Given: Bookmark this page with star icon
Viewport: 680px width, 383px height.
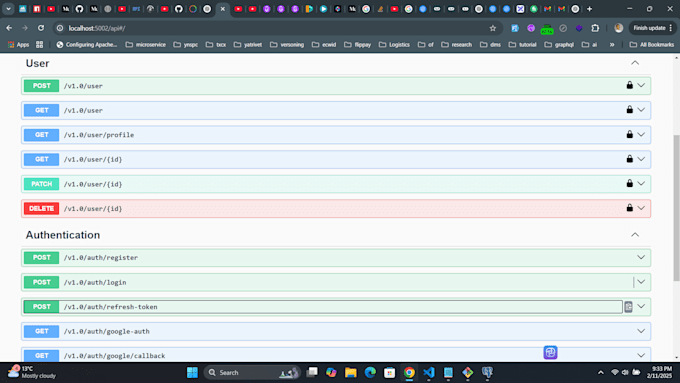Looking at the screenshot, I should (493, 28).
